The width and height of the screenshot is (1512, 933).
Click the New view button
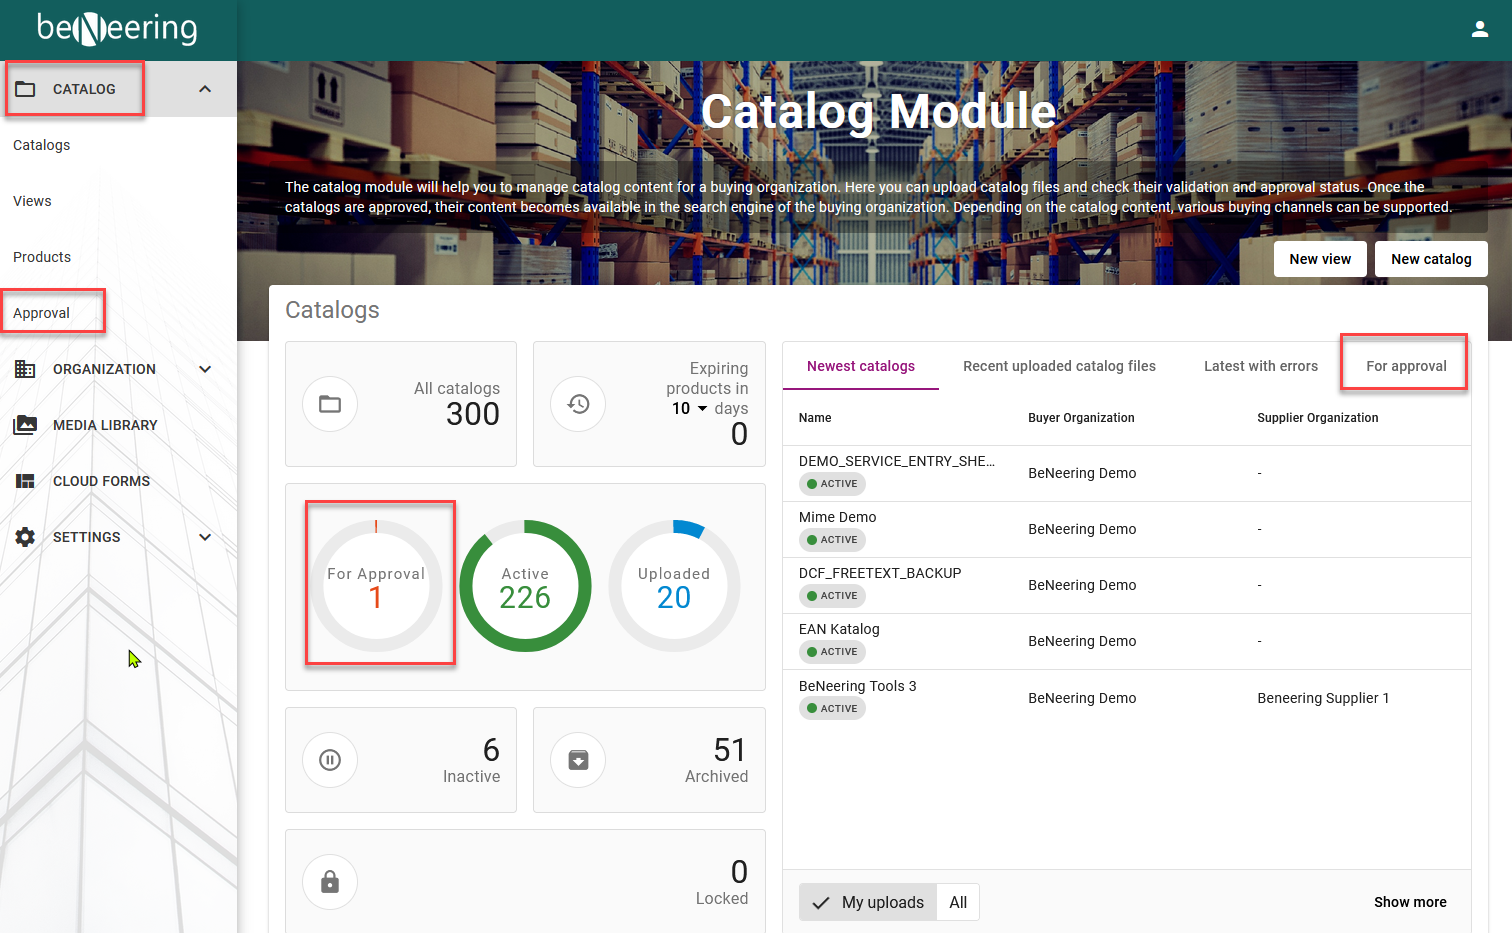coord(1320,259)
